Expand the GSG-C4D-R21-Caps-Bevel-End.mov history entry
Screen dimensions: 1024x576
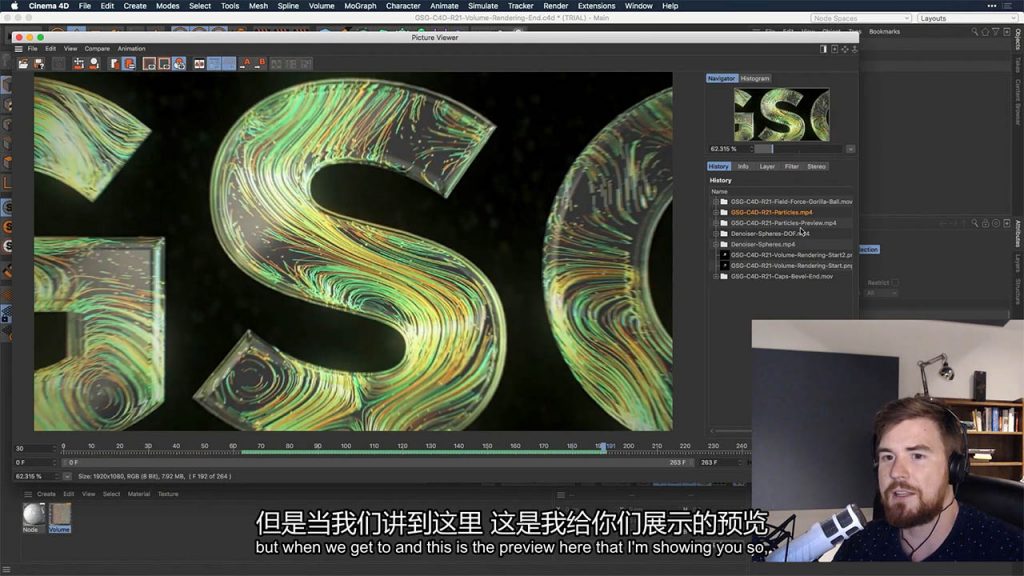[x=716, y=276]
